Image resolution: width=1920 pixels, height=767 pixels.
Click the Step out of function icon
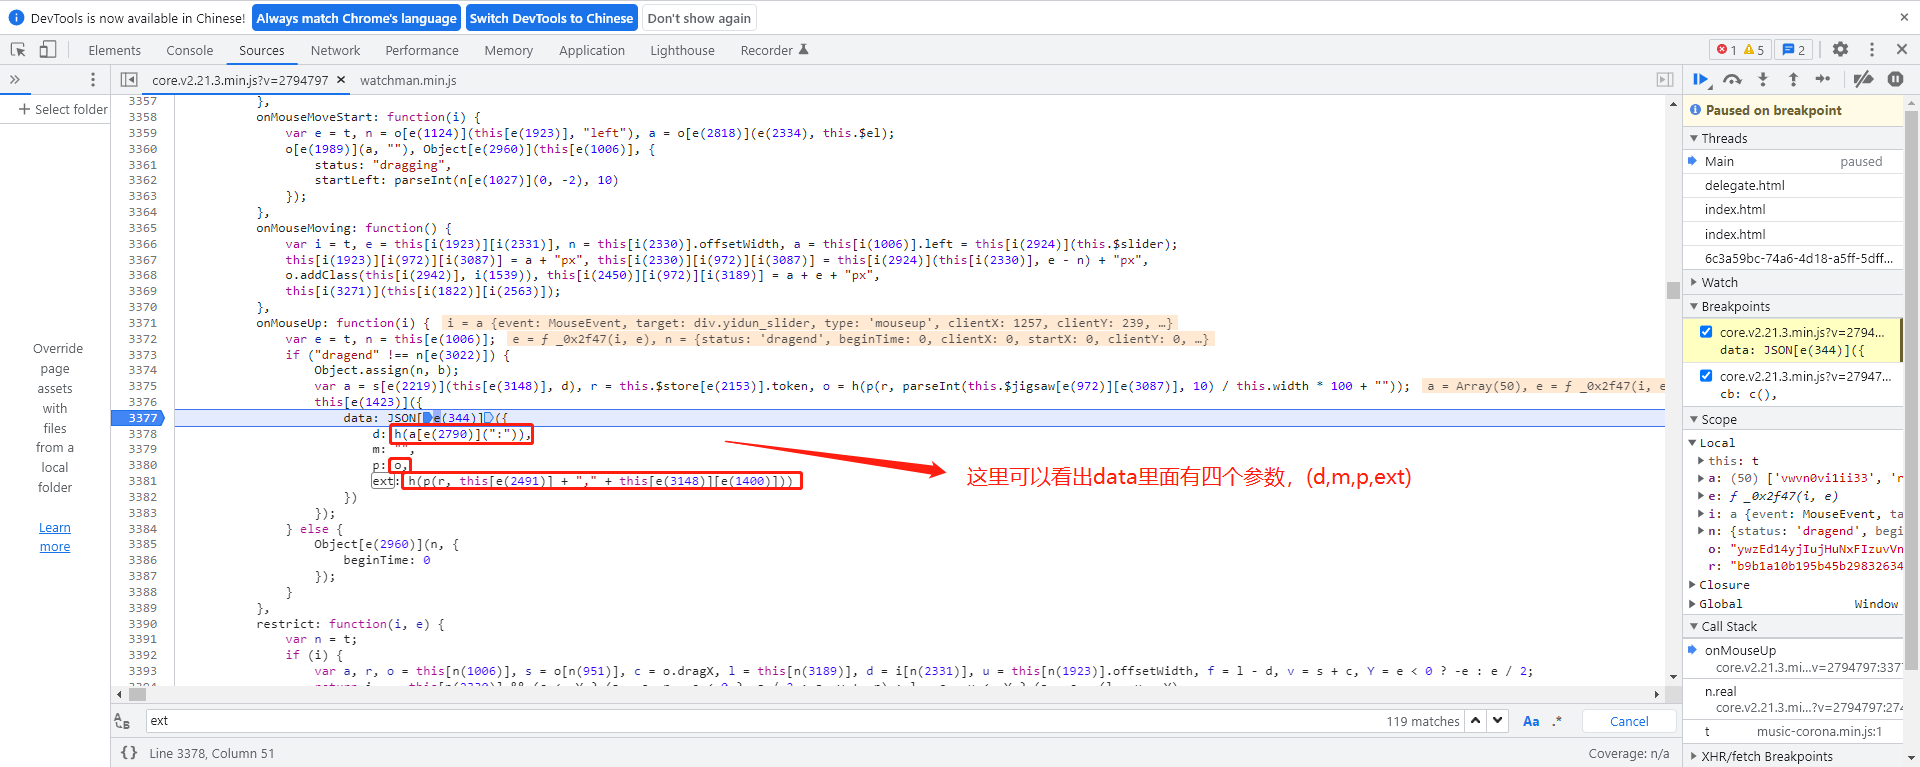(x=1793, y=79)
